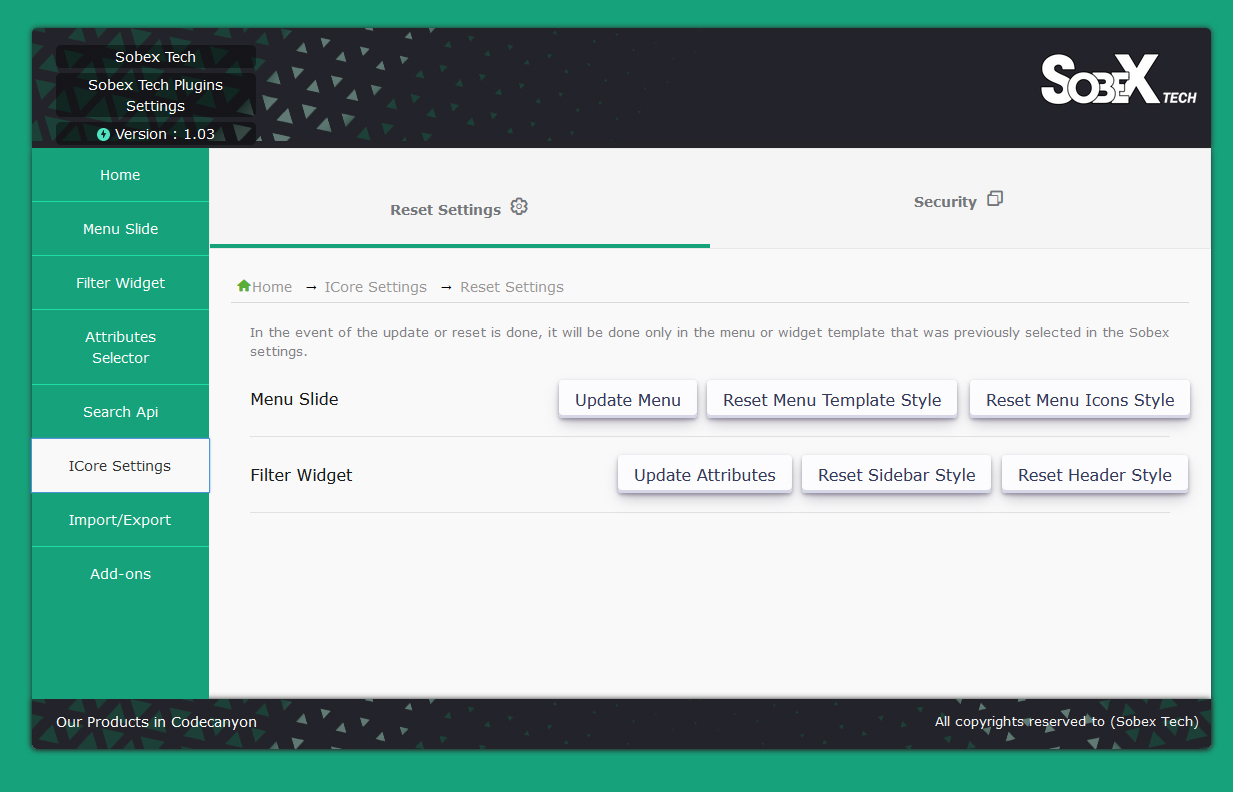Screen dimensions: 1233x792
Task: Open the Import/Export section
Action: click(x=120, y=520)
